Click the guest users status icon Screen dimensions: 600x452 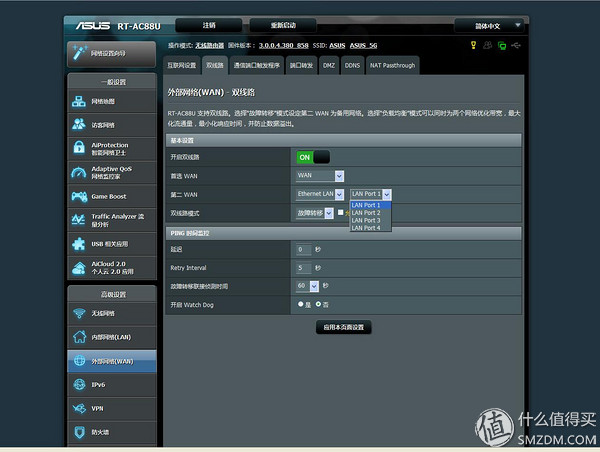487,45
